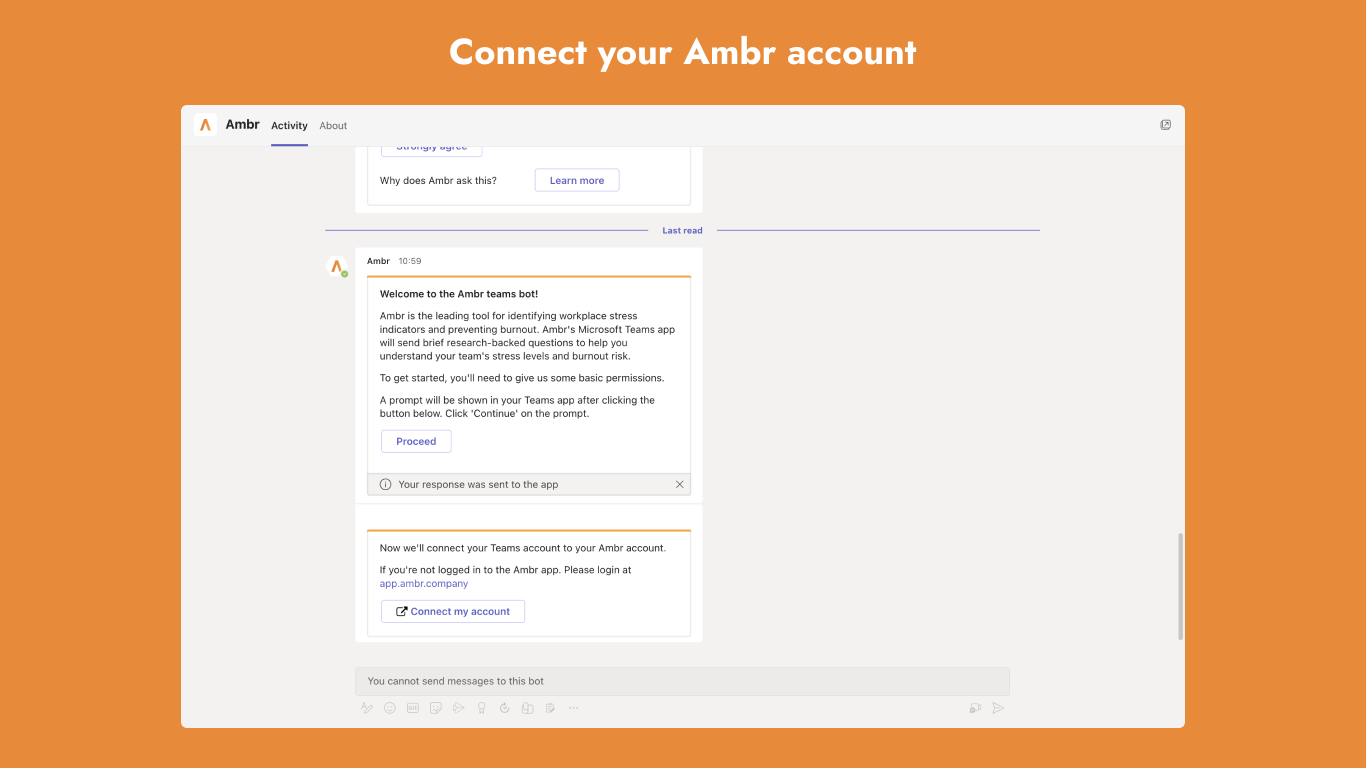The width and height of the screenshot is (1366, 768).
Task: Click the message input field
Action: pos(682,681)
